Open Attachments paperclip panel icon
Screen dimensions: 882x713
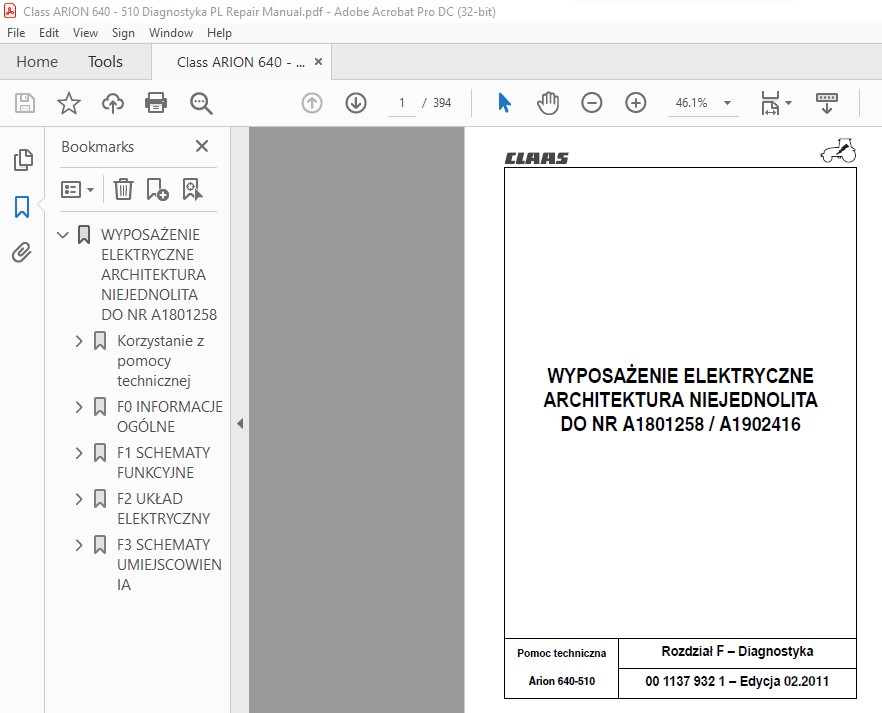point(22,252)
